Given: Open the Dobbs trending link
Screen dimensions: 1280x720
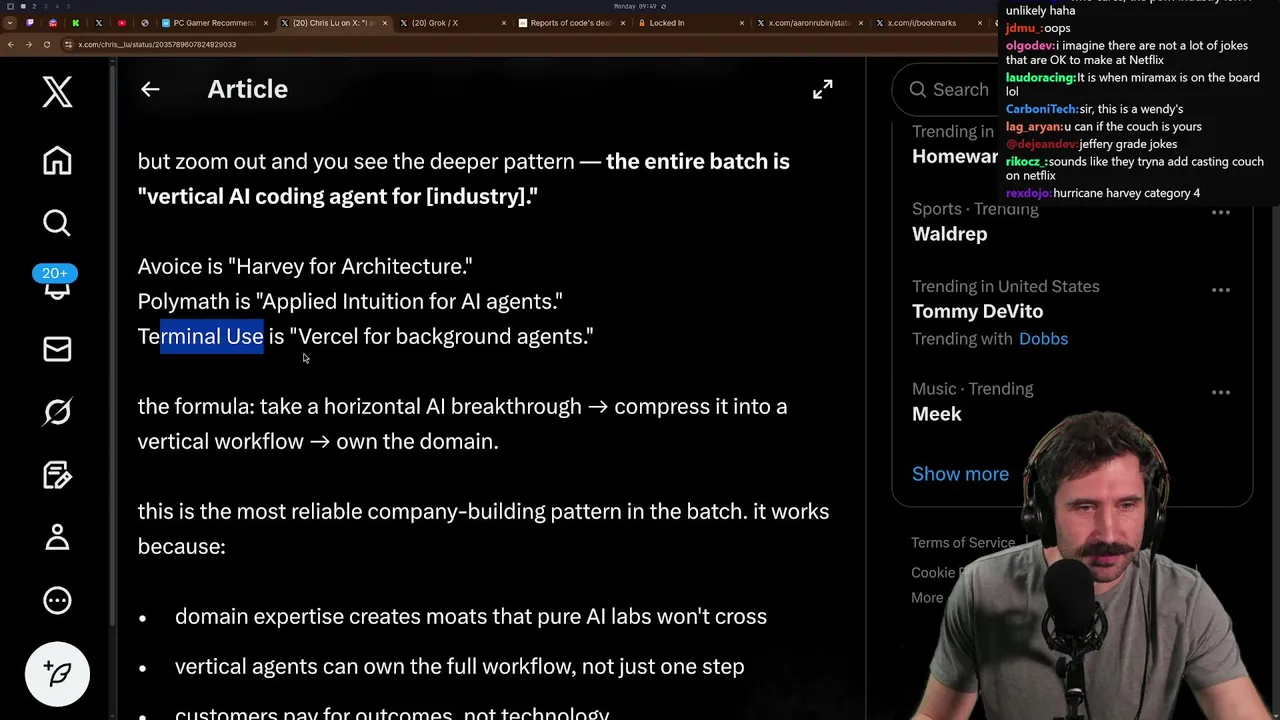Looking at the screenshot, I should 1043,339.
